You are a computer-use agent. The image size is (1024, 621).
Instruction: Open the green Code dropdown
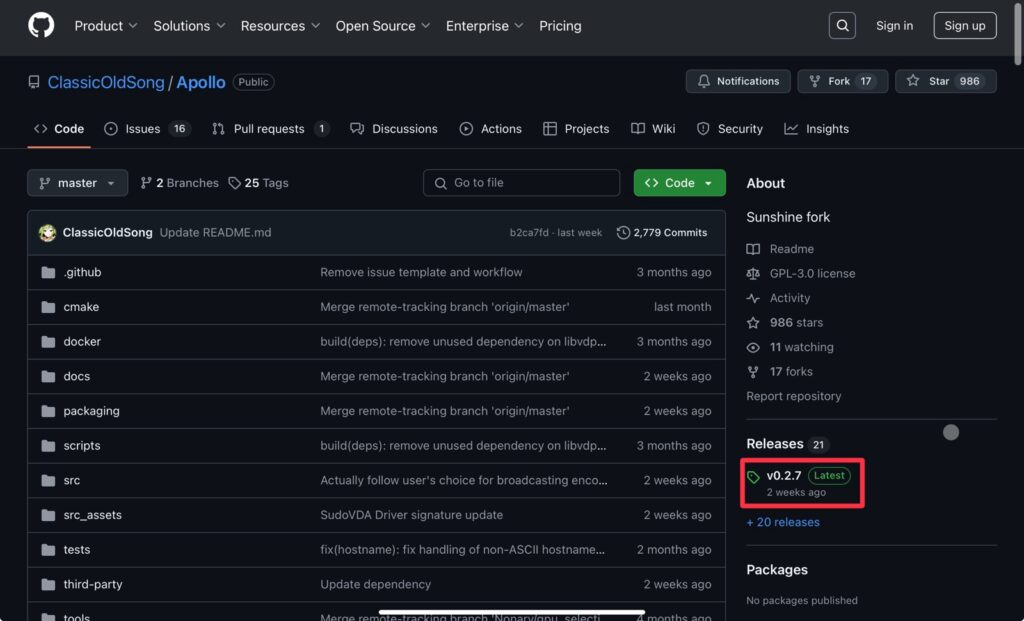pyautogui.click(x=679, y=183)
